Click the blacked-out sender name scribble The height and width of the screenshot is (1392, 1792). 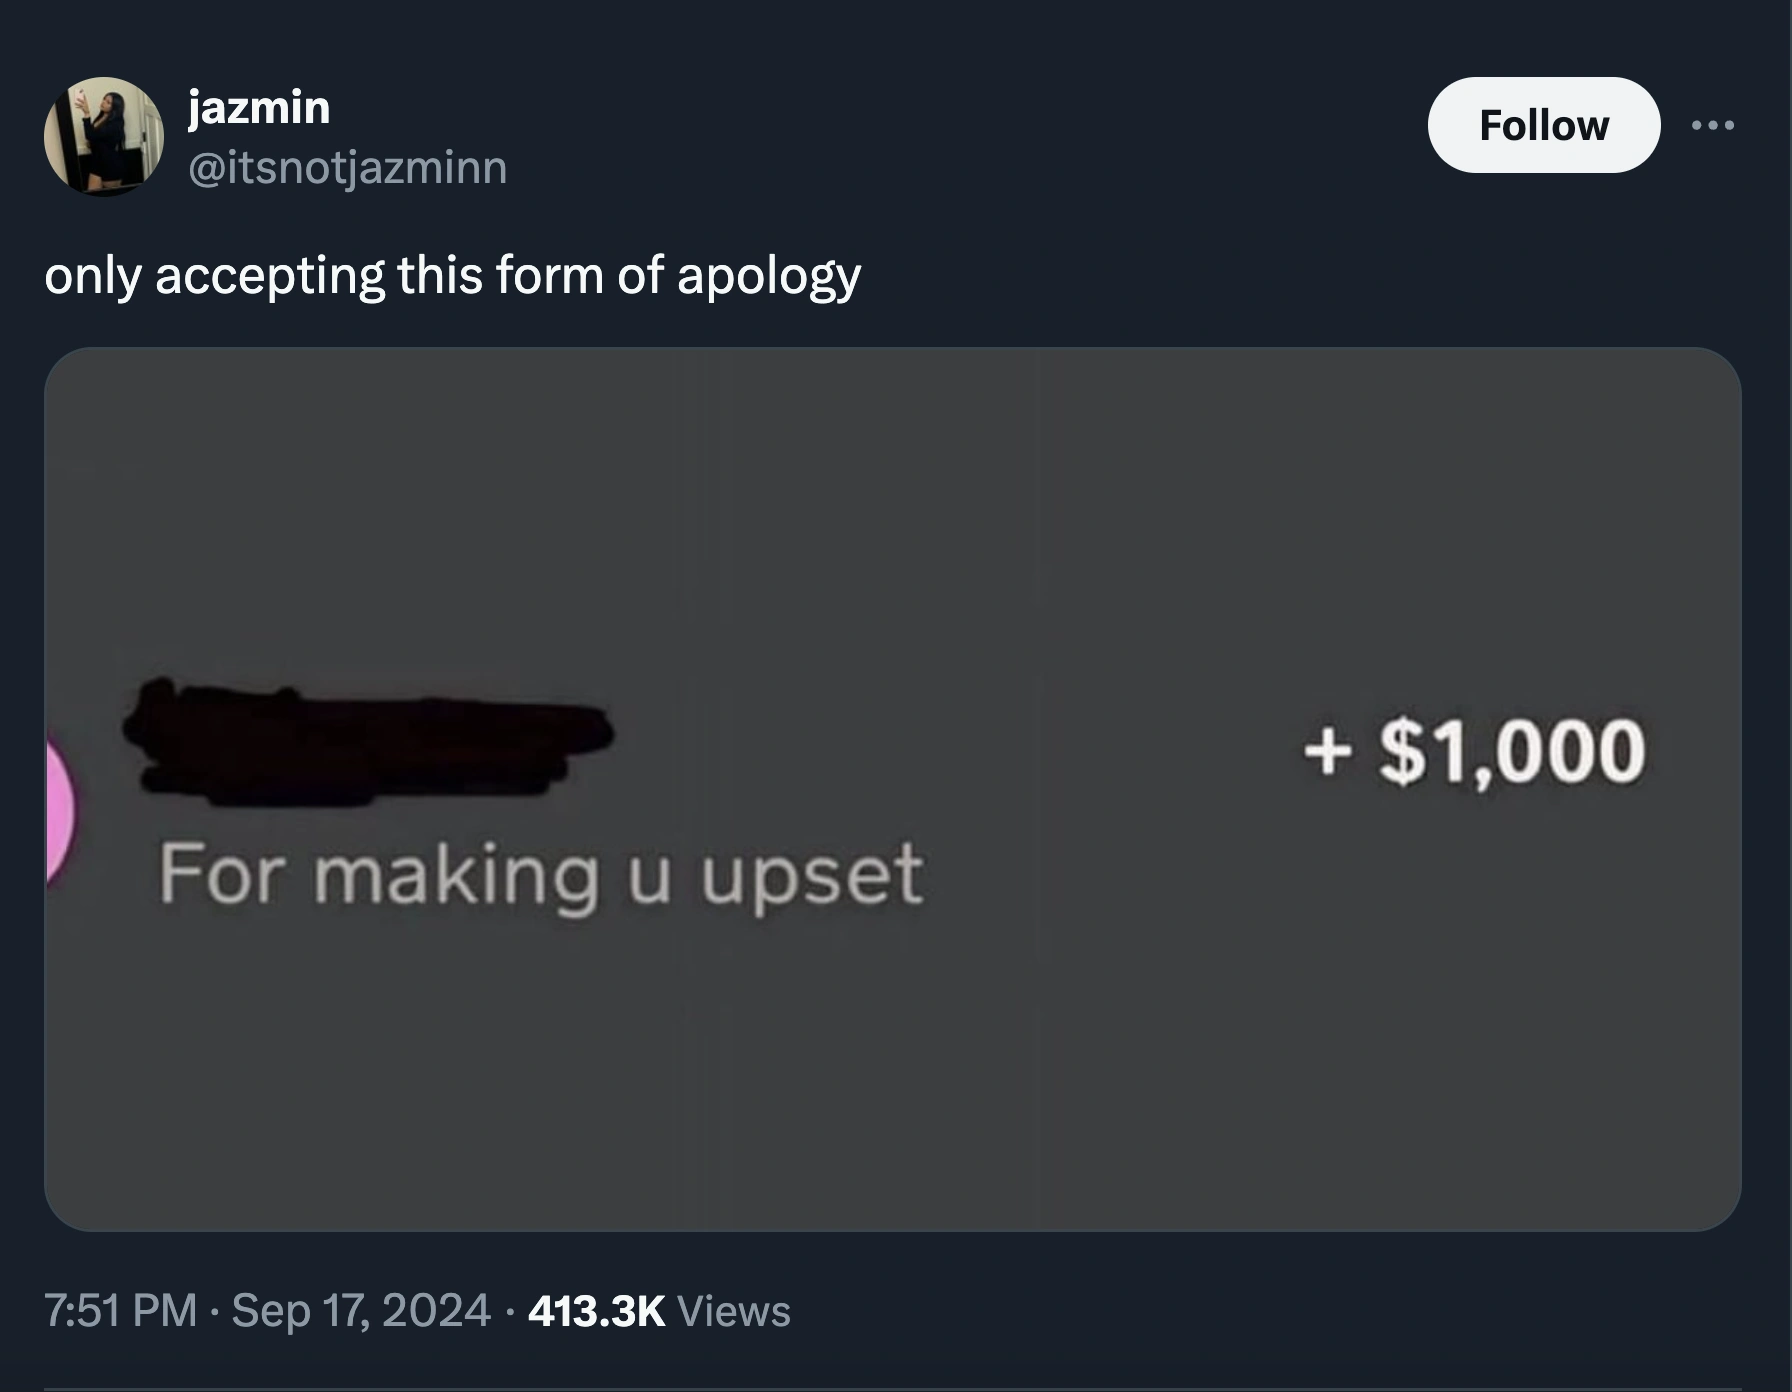pyautogui.click(x=367, y=739)
